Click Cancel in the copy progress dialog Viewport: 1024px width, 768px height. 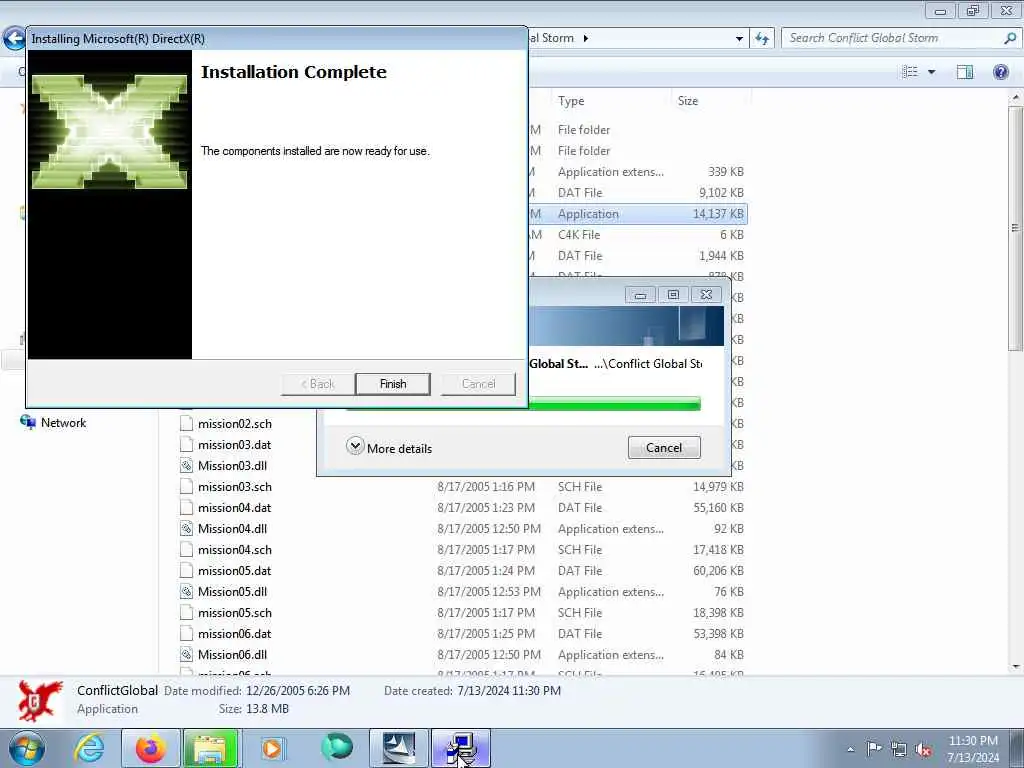(664, 448)
